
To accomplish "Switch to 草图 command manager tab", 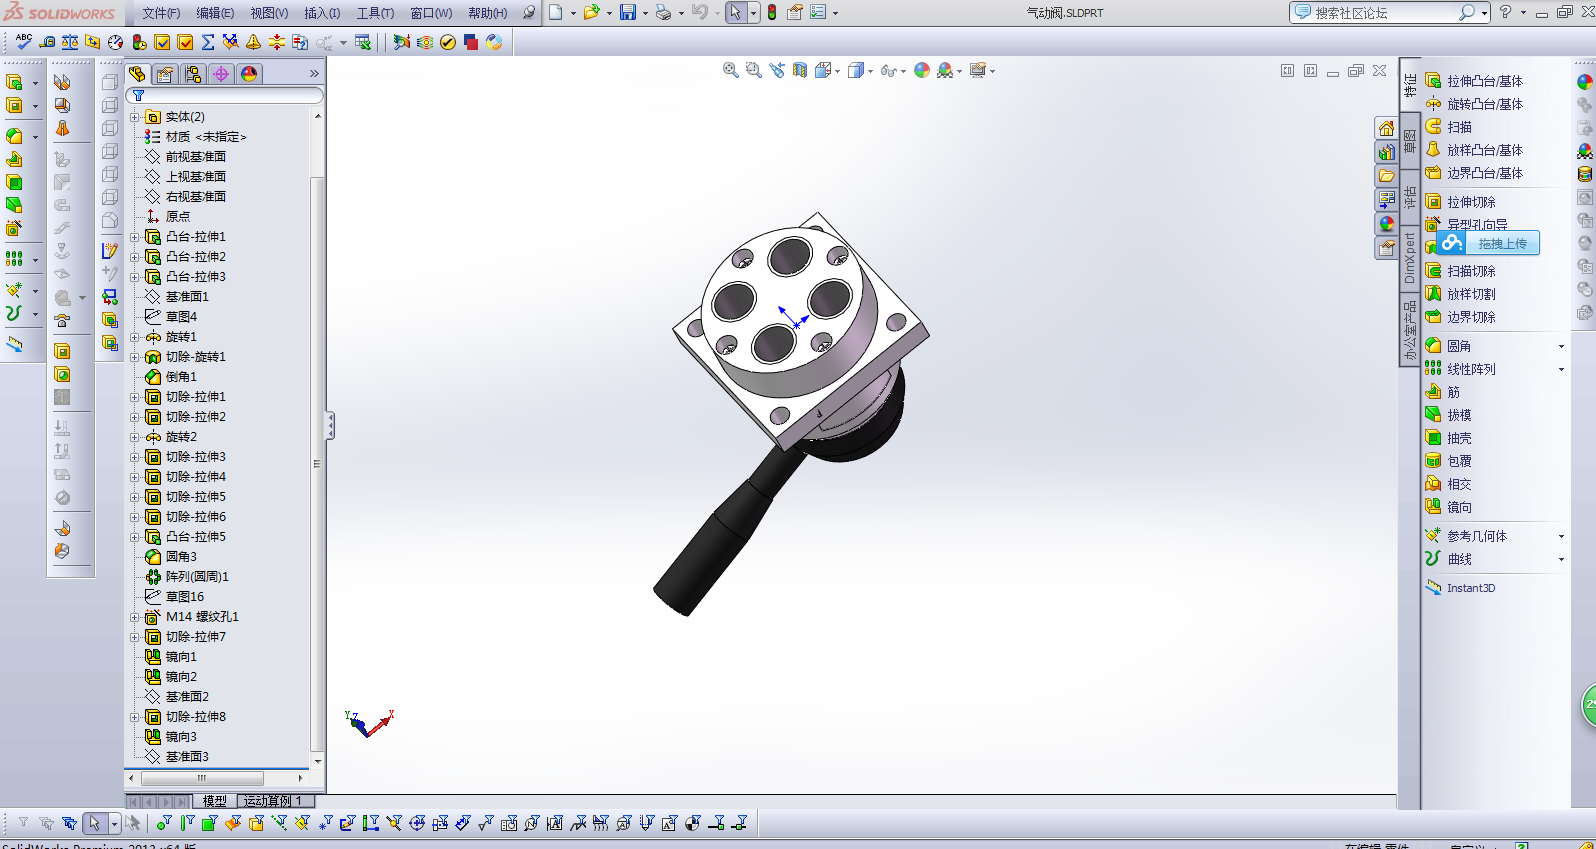I will [1410, 141].
